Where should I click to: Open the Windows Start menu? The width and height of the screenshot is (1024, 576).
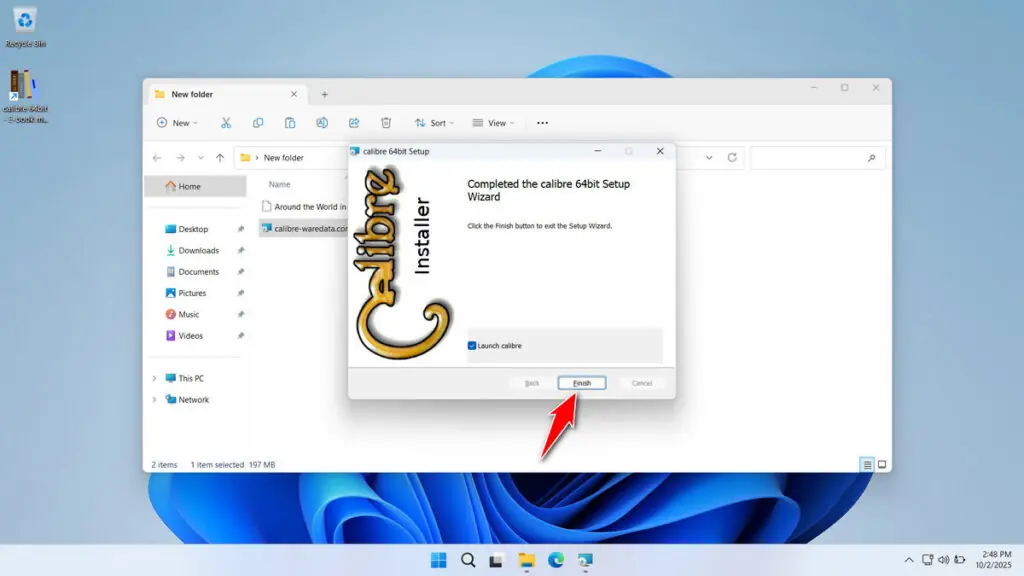438,560
